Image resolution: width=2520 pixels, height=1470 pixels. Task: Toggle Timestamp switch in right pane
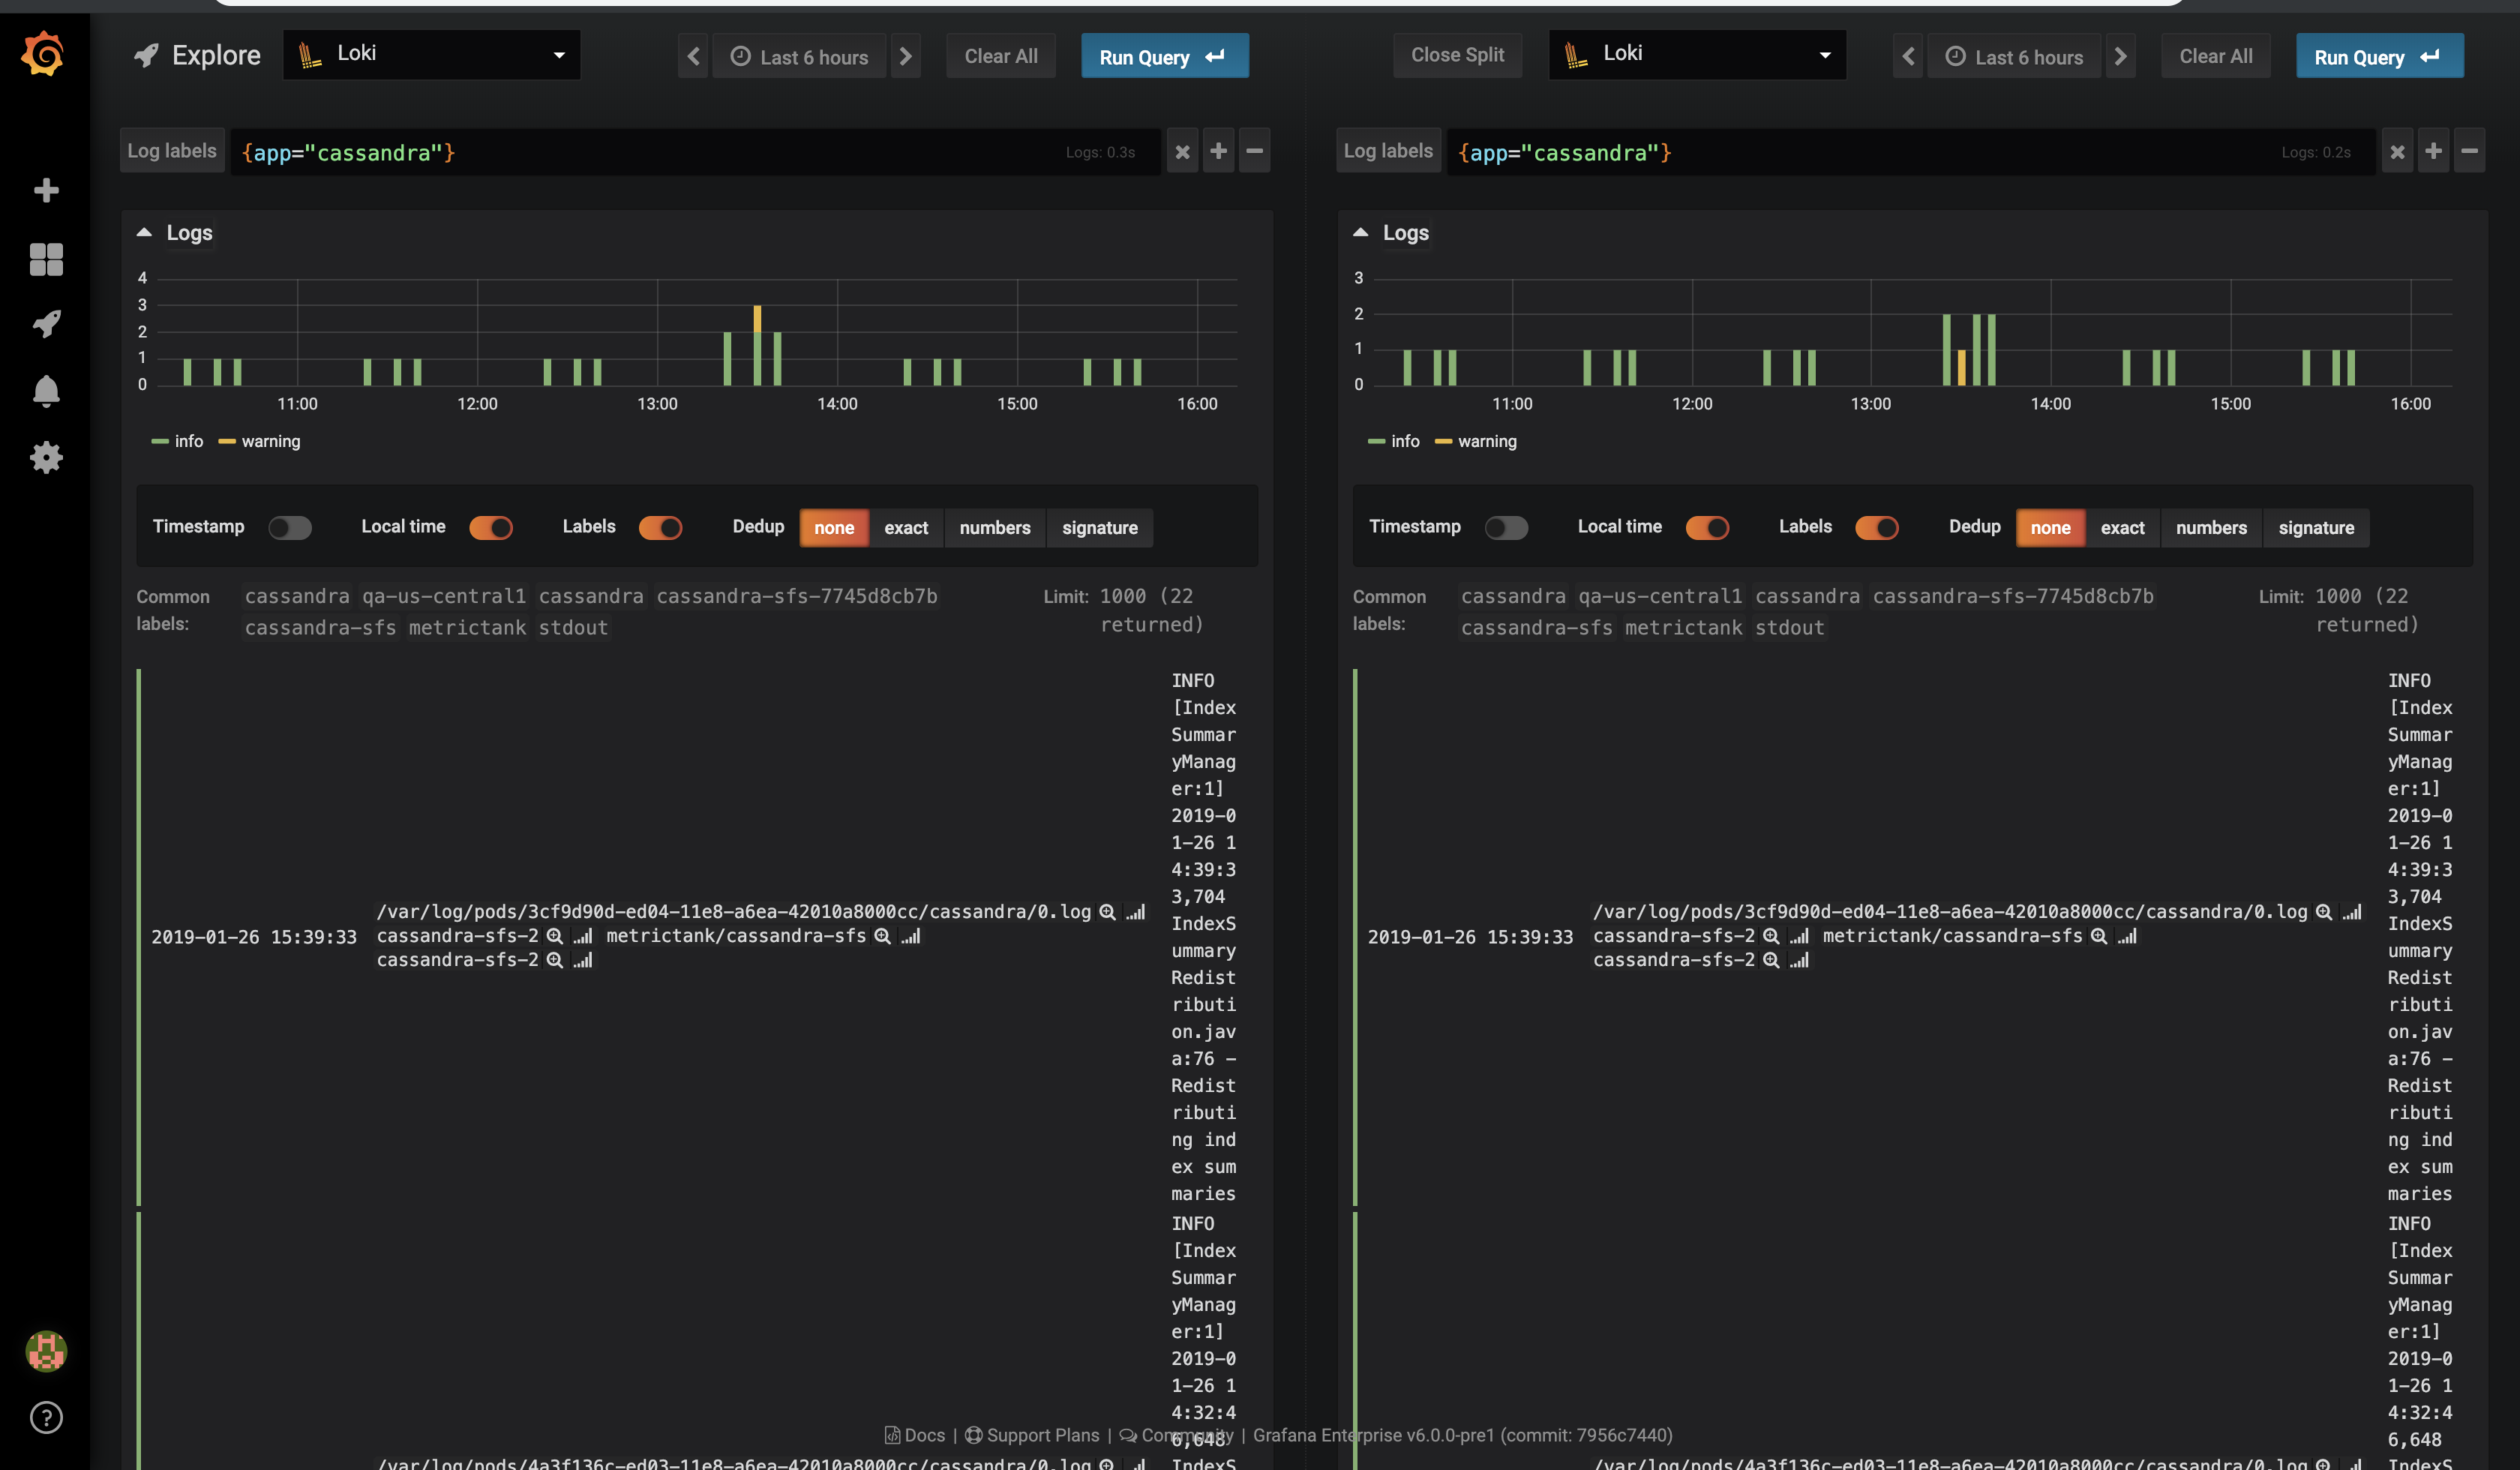tap(1506, 527)
